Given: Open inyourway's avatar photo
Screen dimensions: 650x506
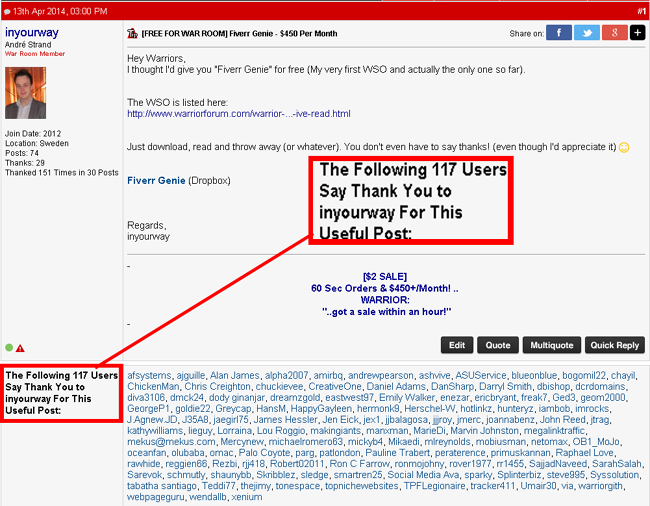Looking at the screenshot, I should pos(25,93).
